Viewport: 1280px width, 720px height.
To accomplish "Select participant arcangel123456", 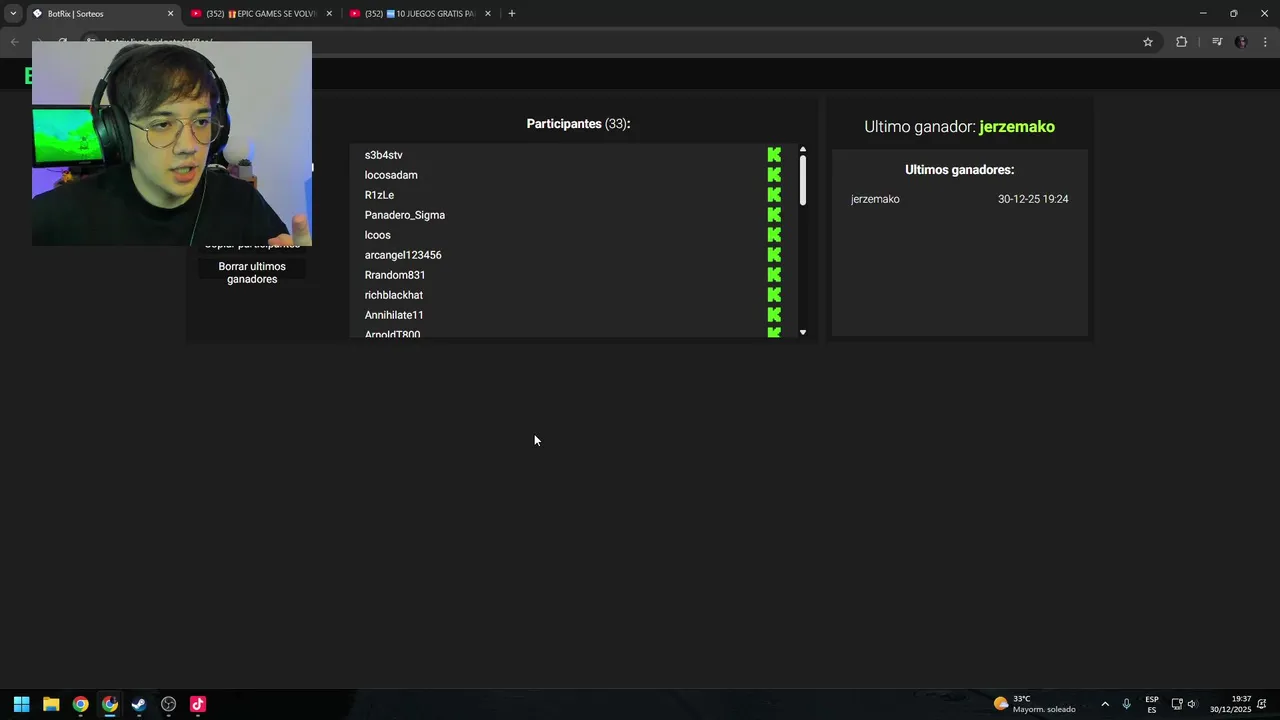I will (x=403, y=255).
